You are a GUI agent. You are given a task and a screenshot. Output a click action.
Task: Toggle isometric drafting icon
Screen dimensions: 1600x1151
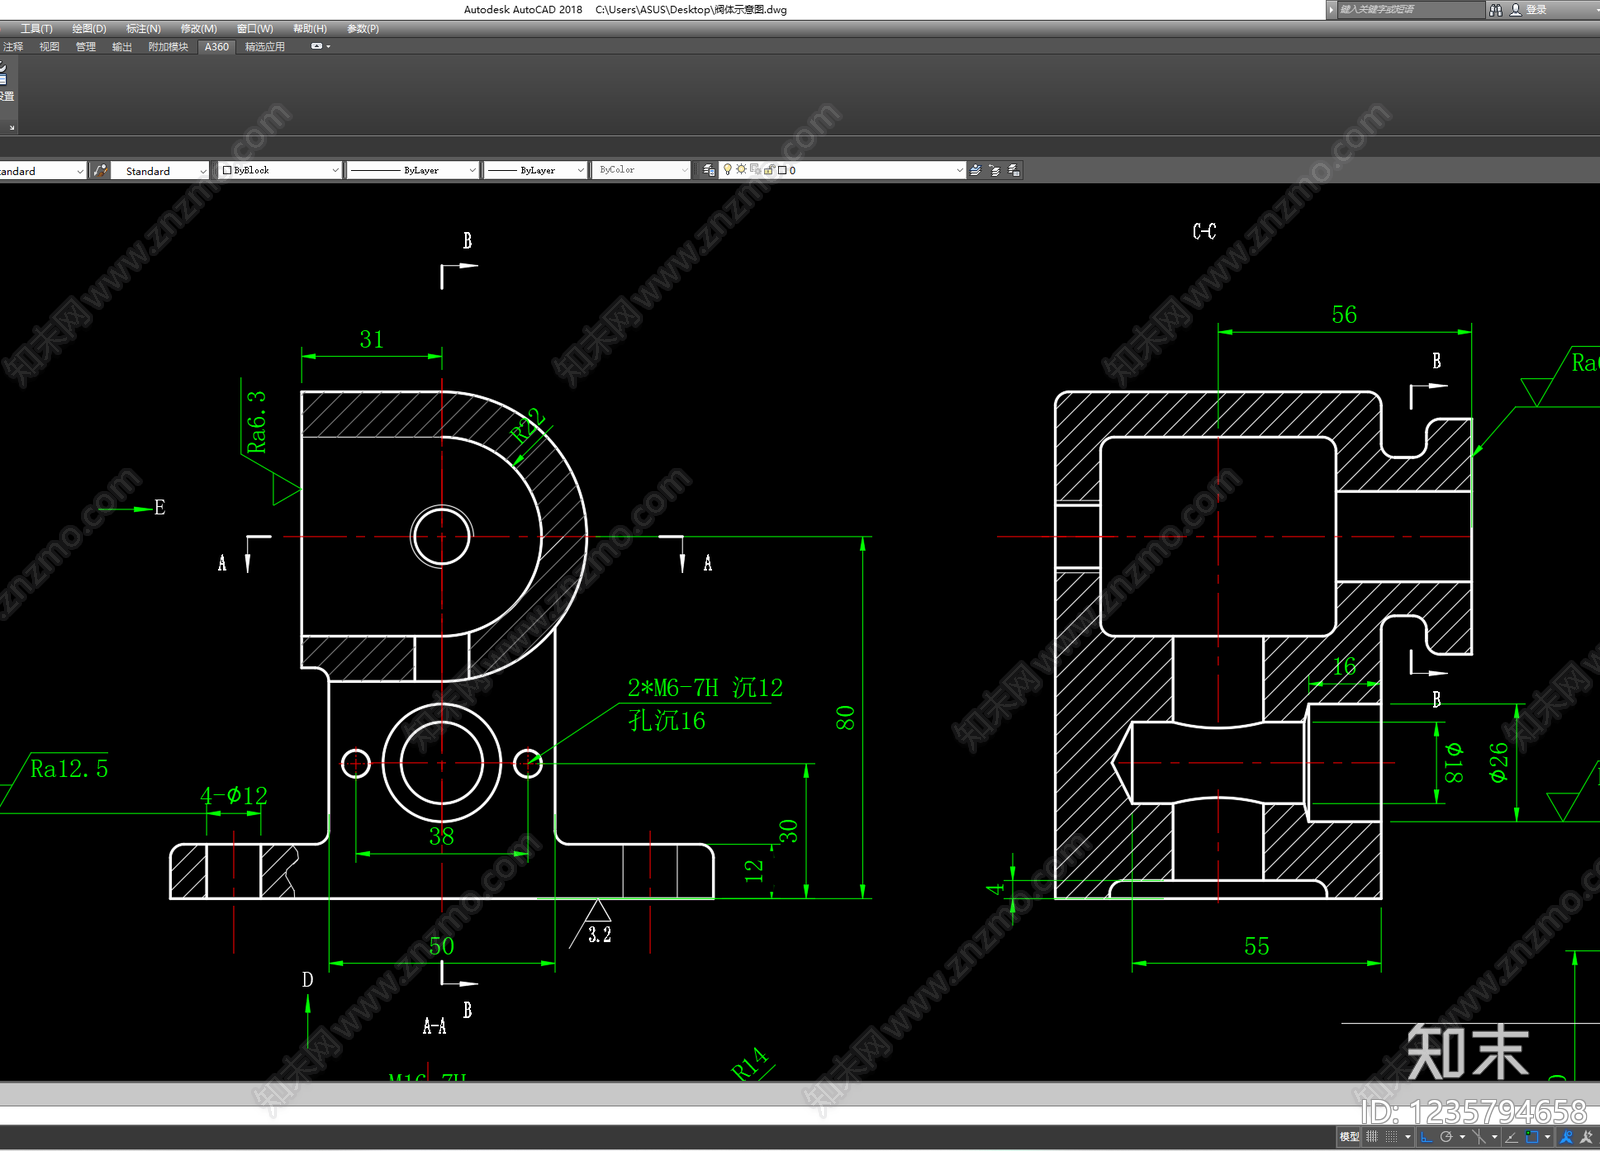(x=1479, y=1137)
